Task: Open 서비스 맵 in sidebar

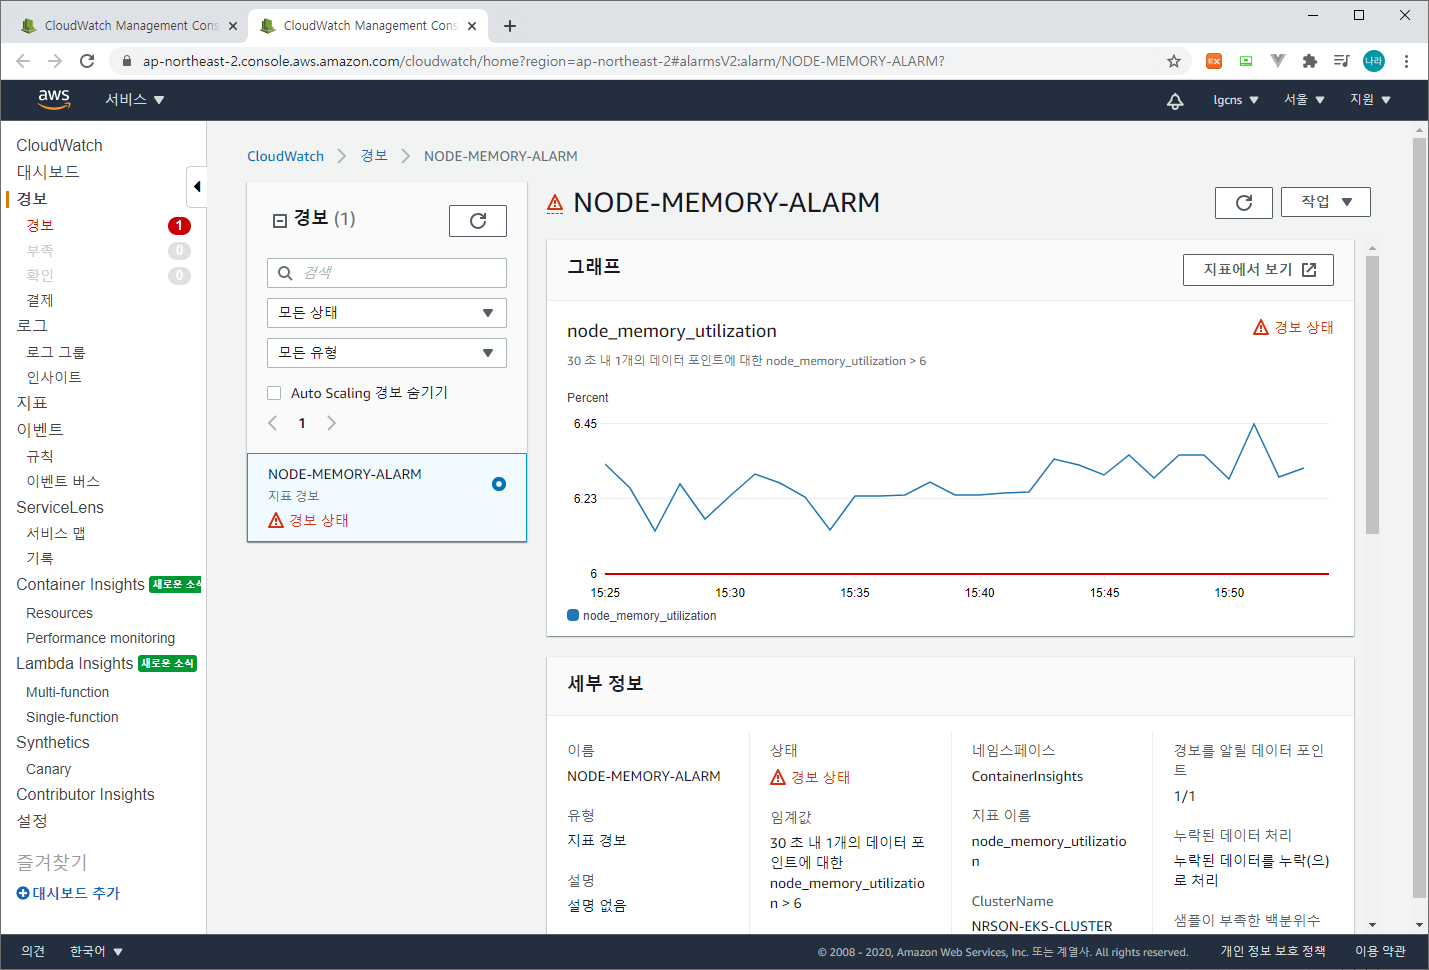Action: coord(56,533)
